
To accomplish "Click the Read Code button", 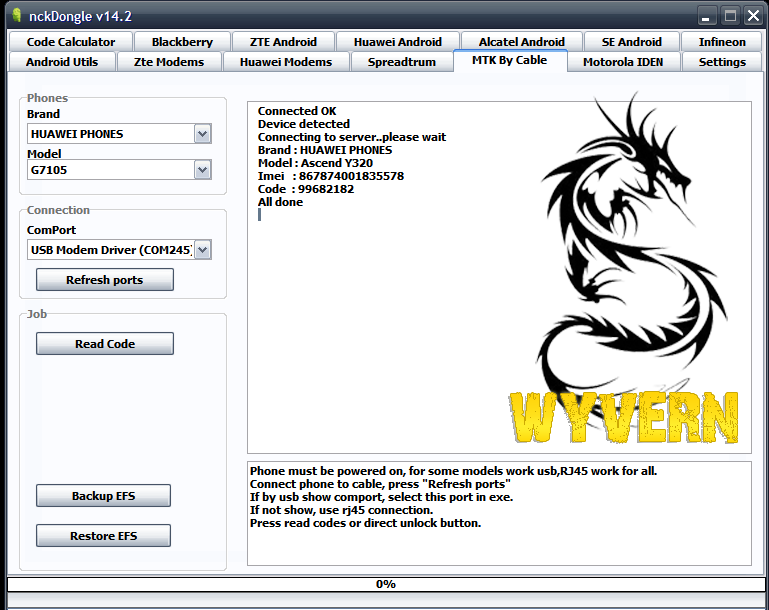I will click(x=104, y=344).
